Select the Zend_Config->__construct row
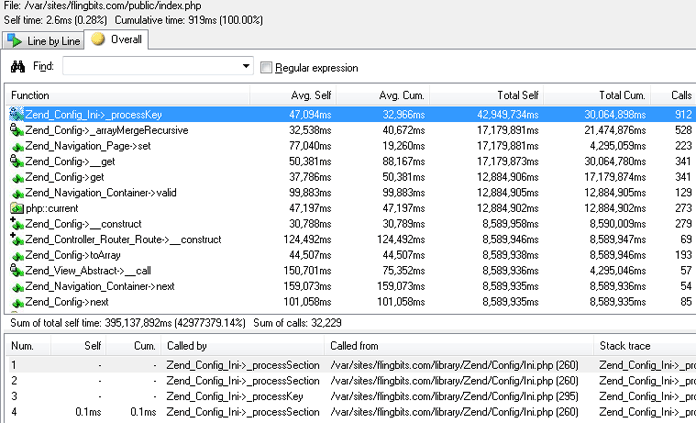 [x=351, y=224]
